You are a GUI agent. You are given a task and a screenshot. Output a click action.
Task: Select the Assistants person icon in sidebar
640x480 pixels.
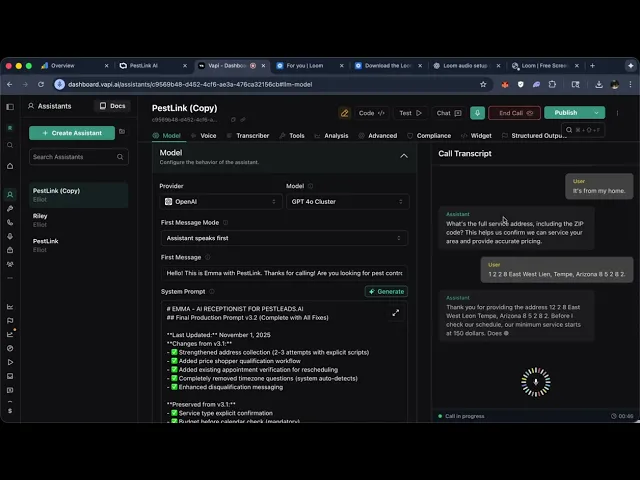coord(10,195)
